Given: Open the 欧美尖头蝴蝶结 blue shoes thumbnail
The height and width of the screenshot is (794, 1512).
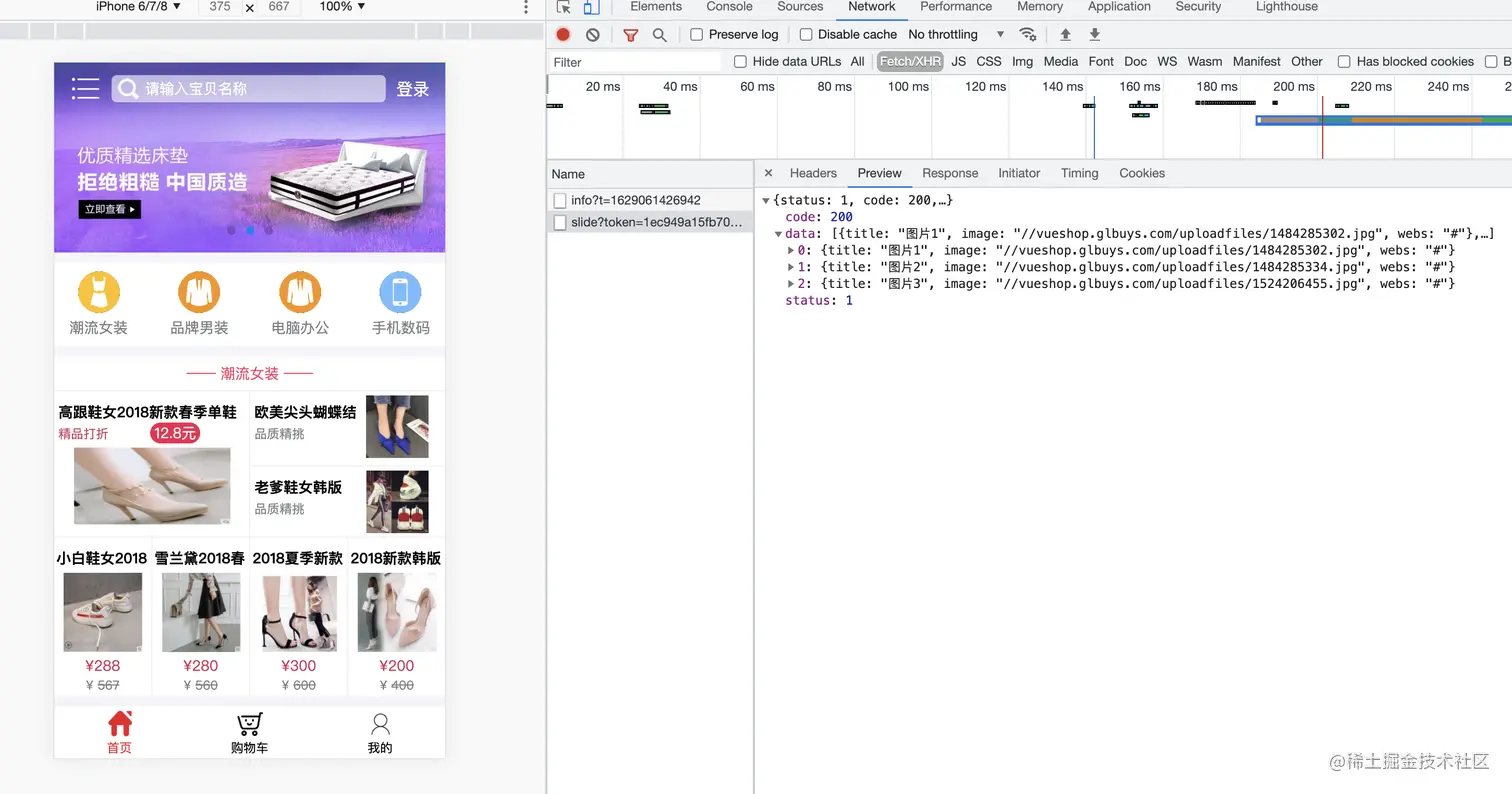Looking at the screenshot, I should (x=397, y=427).
